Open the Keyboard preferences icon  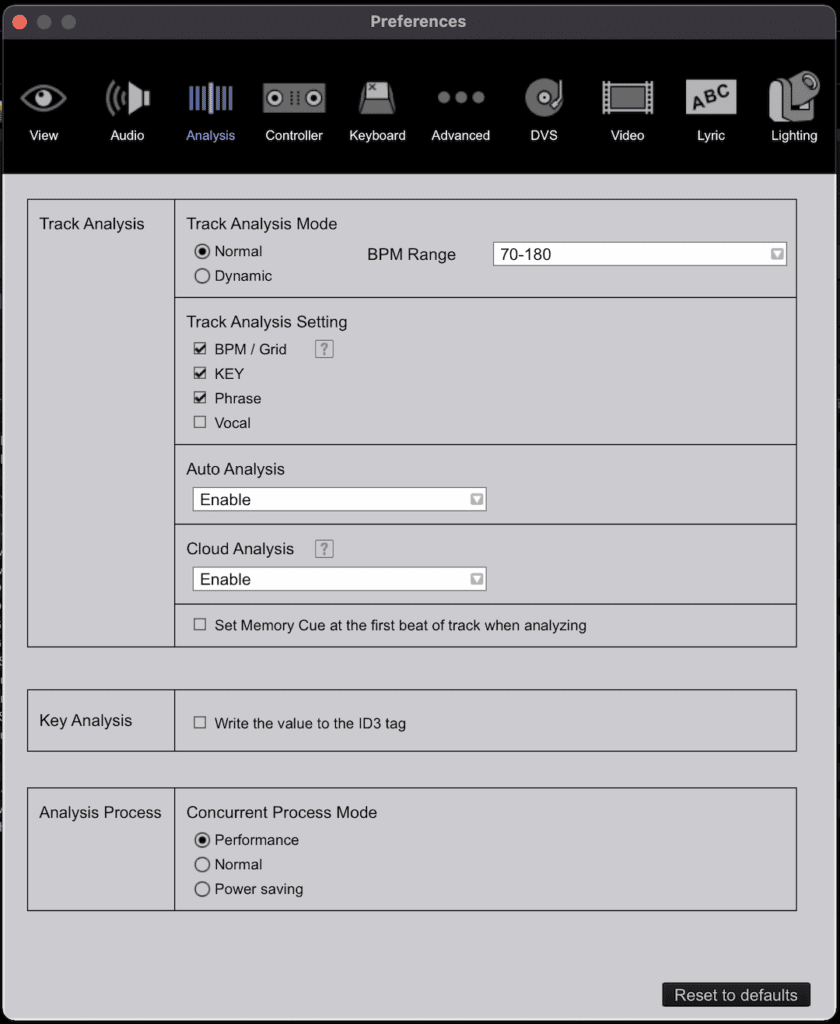(x=377, y=99)
